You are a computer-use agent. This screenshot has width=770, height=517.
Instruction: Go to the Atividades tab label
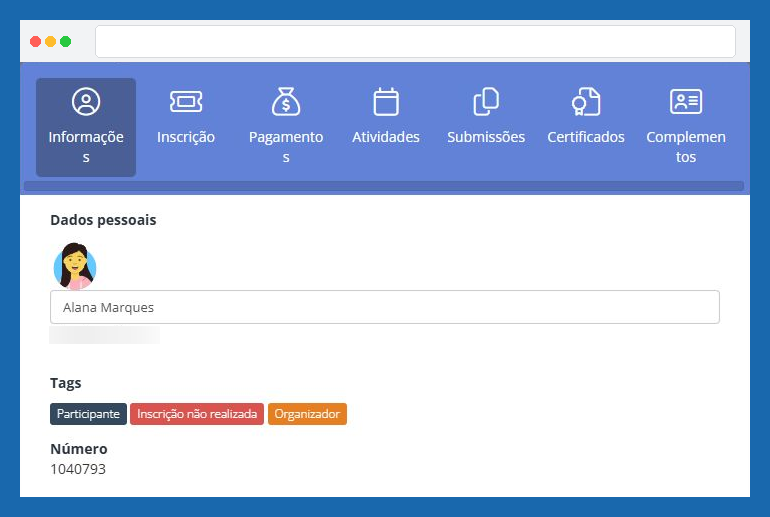[386, 137]
